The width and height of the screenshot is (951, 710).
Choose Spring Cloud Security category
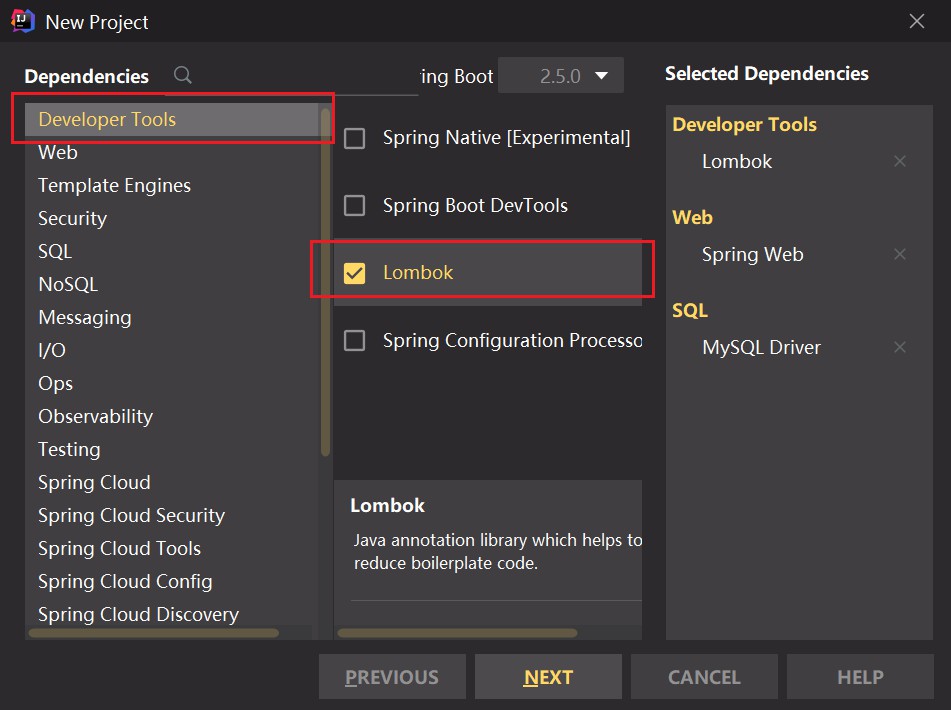pos(172,515)
